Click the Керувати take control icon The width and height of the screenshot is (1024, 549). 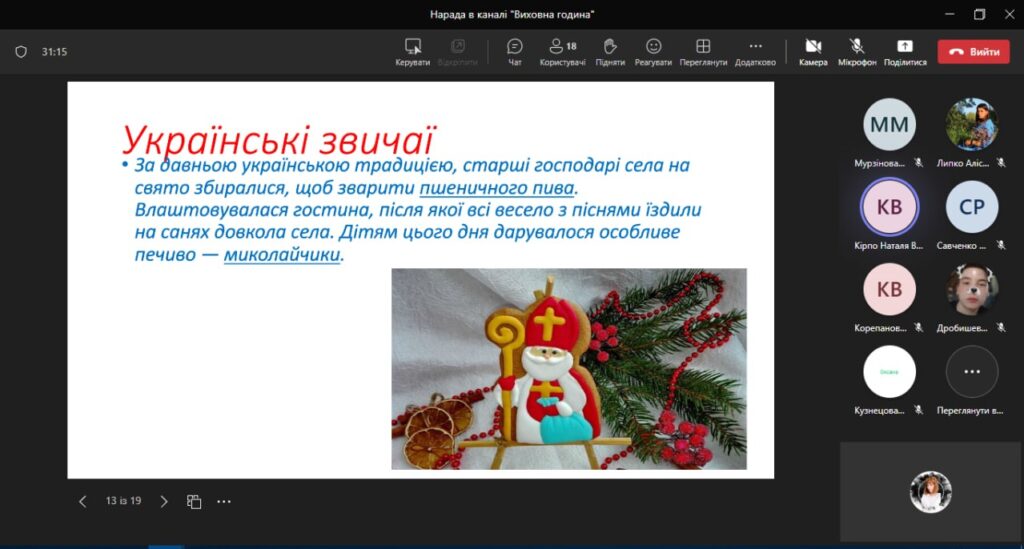412,47
